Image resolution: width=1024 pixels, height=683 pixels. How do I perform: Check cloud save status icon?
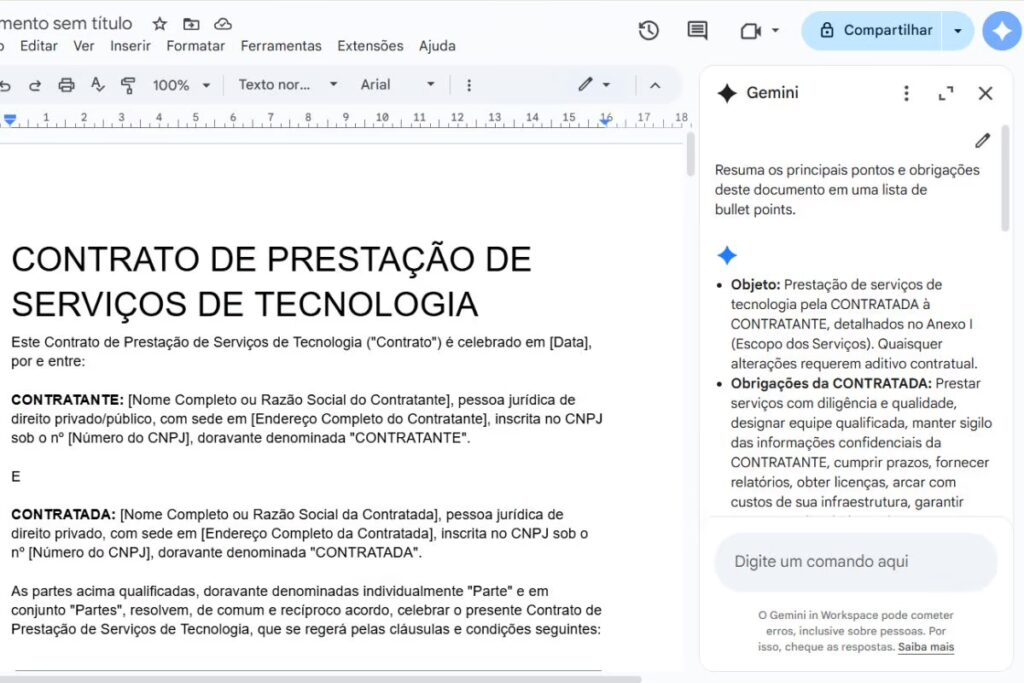(223, 24)
